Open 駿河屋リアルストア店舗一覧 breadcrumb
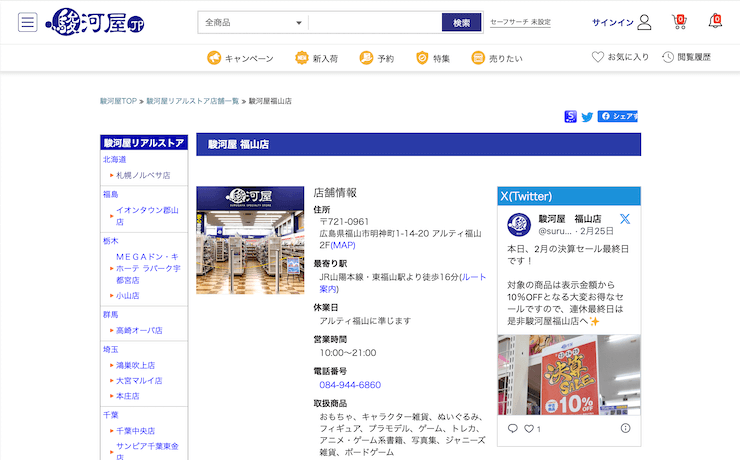 [193, 101]
